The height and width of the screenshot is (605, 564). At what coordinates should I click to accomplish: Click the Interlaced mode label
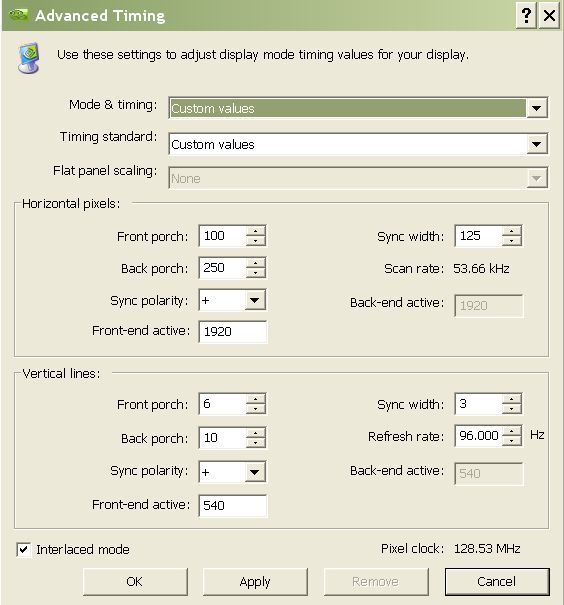tap(83, 549)
